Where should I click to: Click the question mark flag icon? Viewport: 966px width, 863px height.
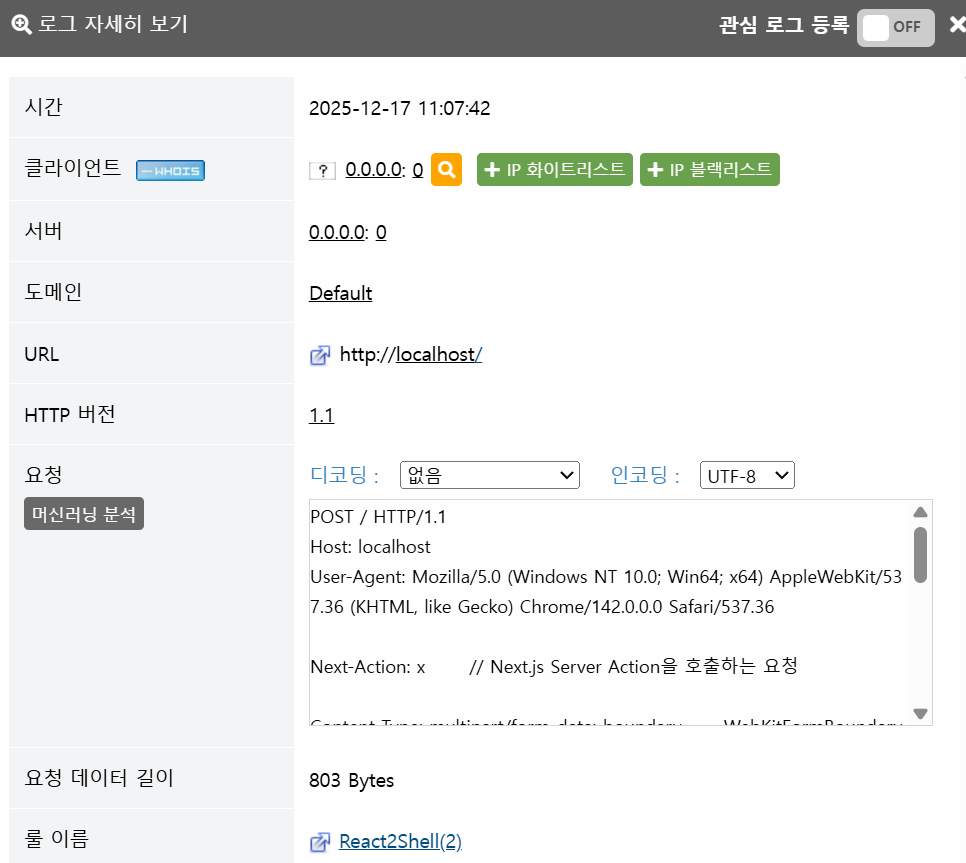[322, 171]
